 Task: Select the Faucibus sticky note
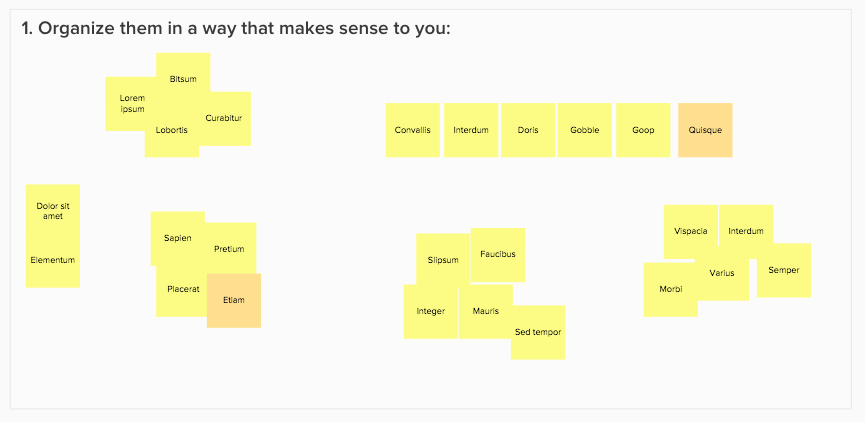coord(498,254)
